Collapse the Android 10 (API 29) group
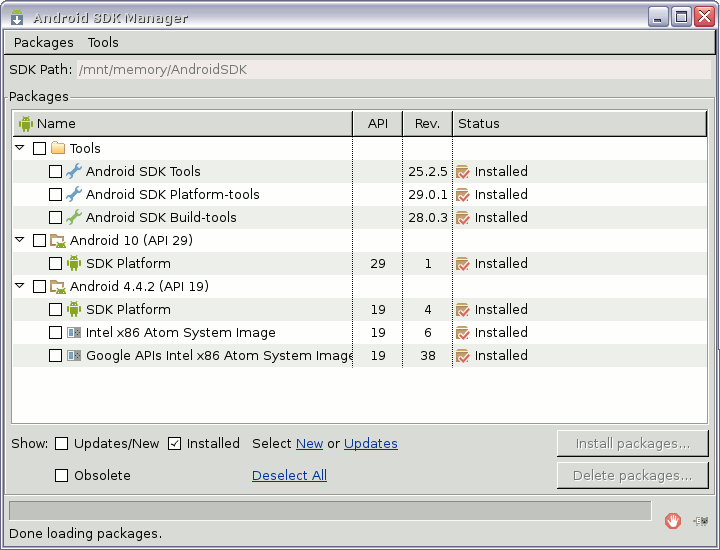The width and height of the screenshot is (720, 550). (20, 240)
